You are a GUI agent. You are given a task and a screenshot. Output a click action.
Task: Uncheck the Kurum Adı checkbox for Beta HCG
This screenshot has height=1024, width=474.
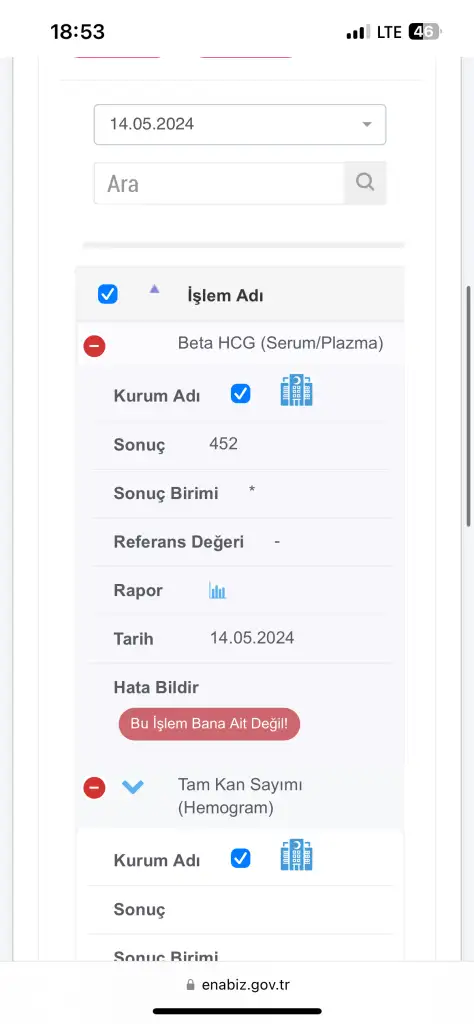(240, 393)
